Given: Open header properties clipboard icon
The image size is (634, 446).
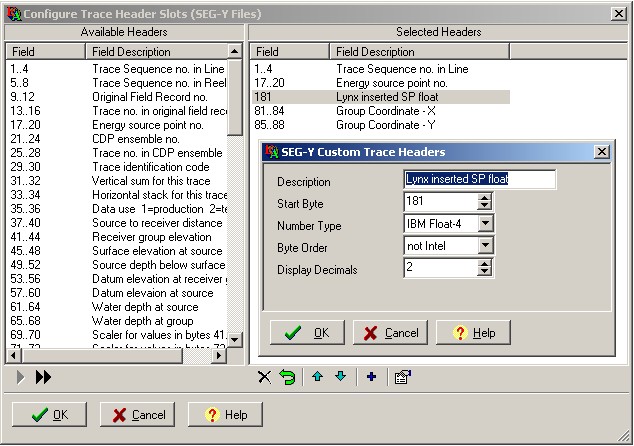Looking at the screenshot, I should coord(403,377).
